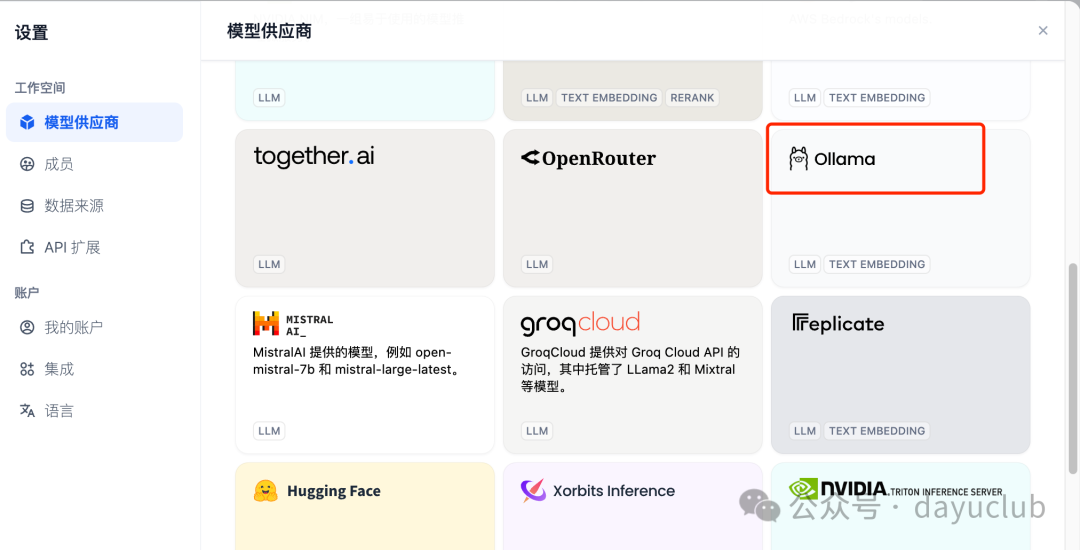Click the RERANK tag in top row
This screenshot has width=1080, height=550.
click(692, 98)
